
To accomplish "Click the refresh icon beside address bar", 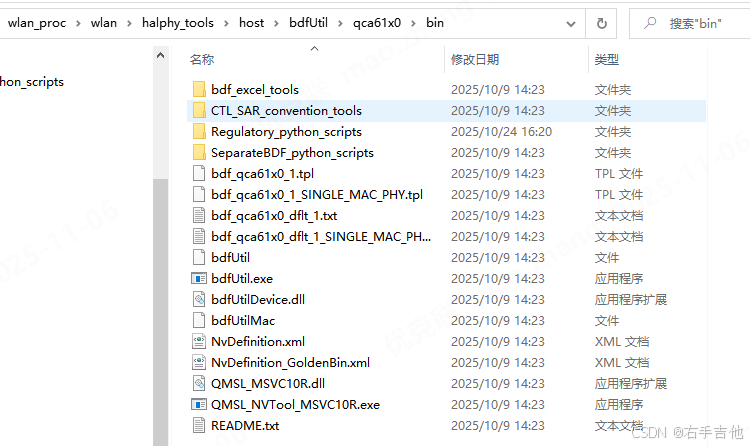I will tap(602, 23).
